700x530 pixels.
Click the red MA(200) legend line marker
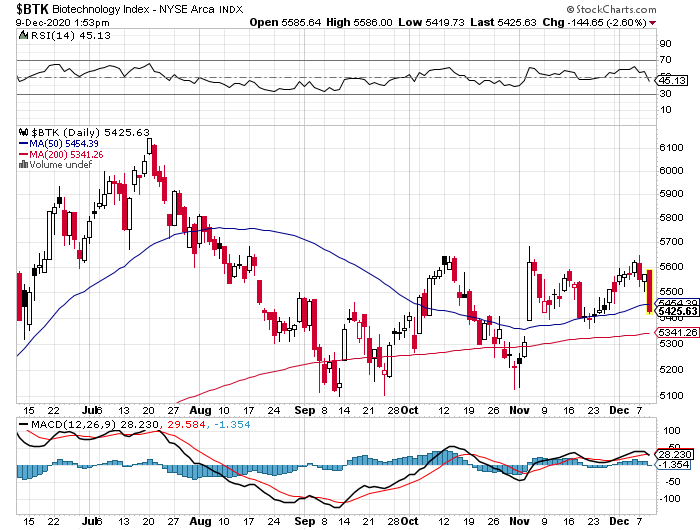[23, 154]
